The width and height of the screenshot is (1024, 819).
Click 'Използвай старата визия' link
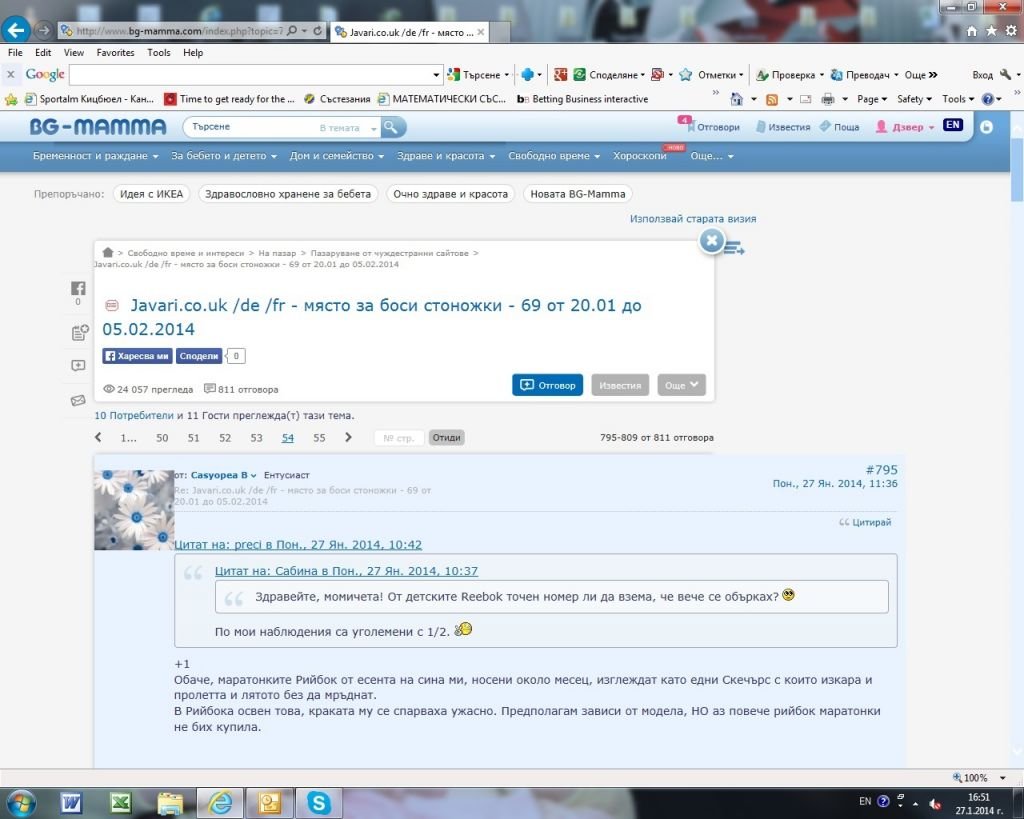(692, 218)
